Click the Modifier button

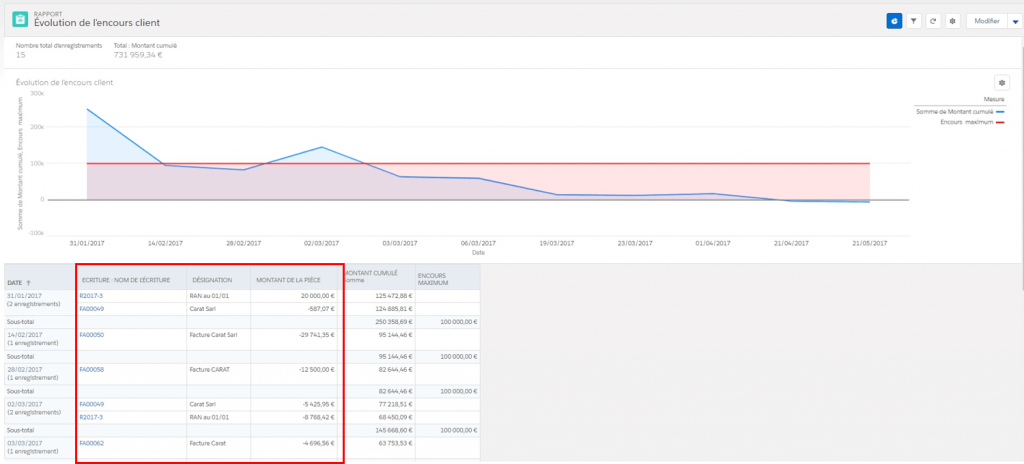(x=985, y=20)
